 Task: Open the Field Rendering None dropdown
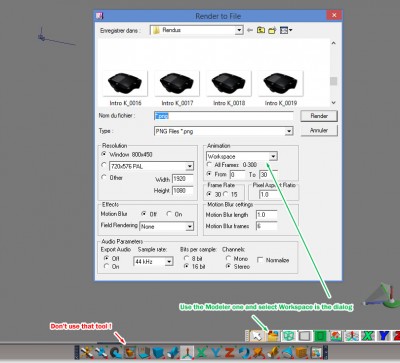[189, 226]
